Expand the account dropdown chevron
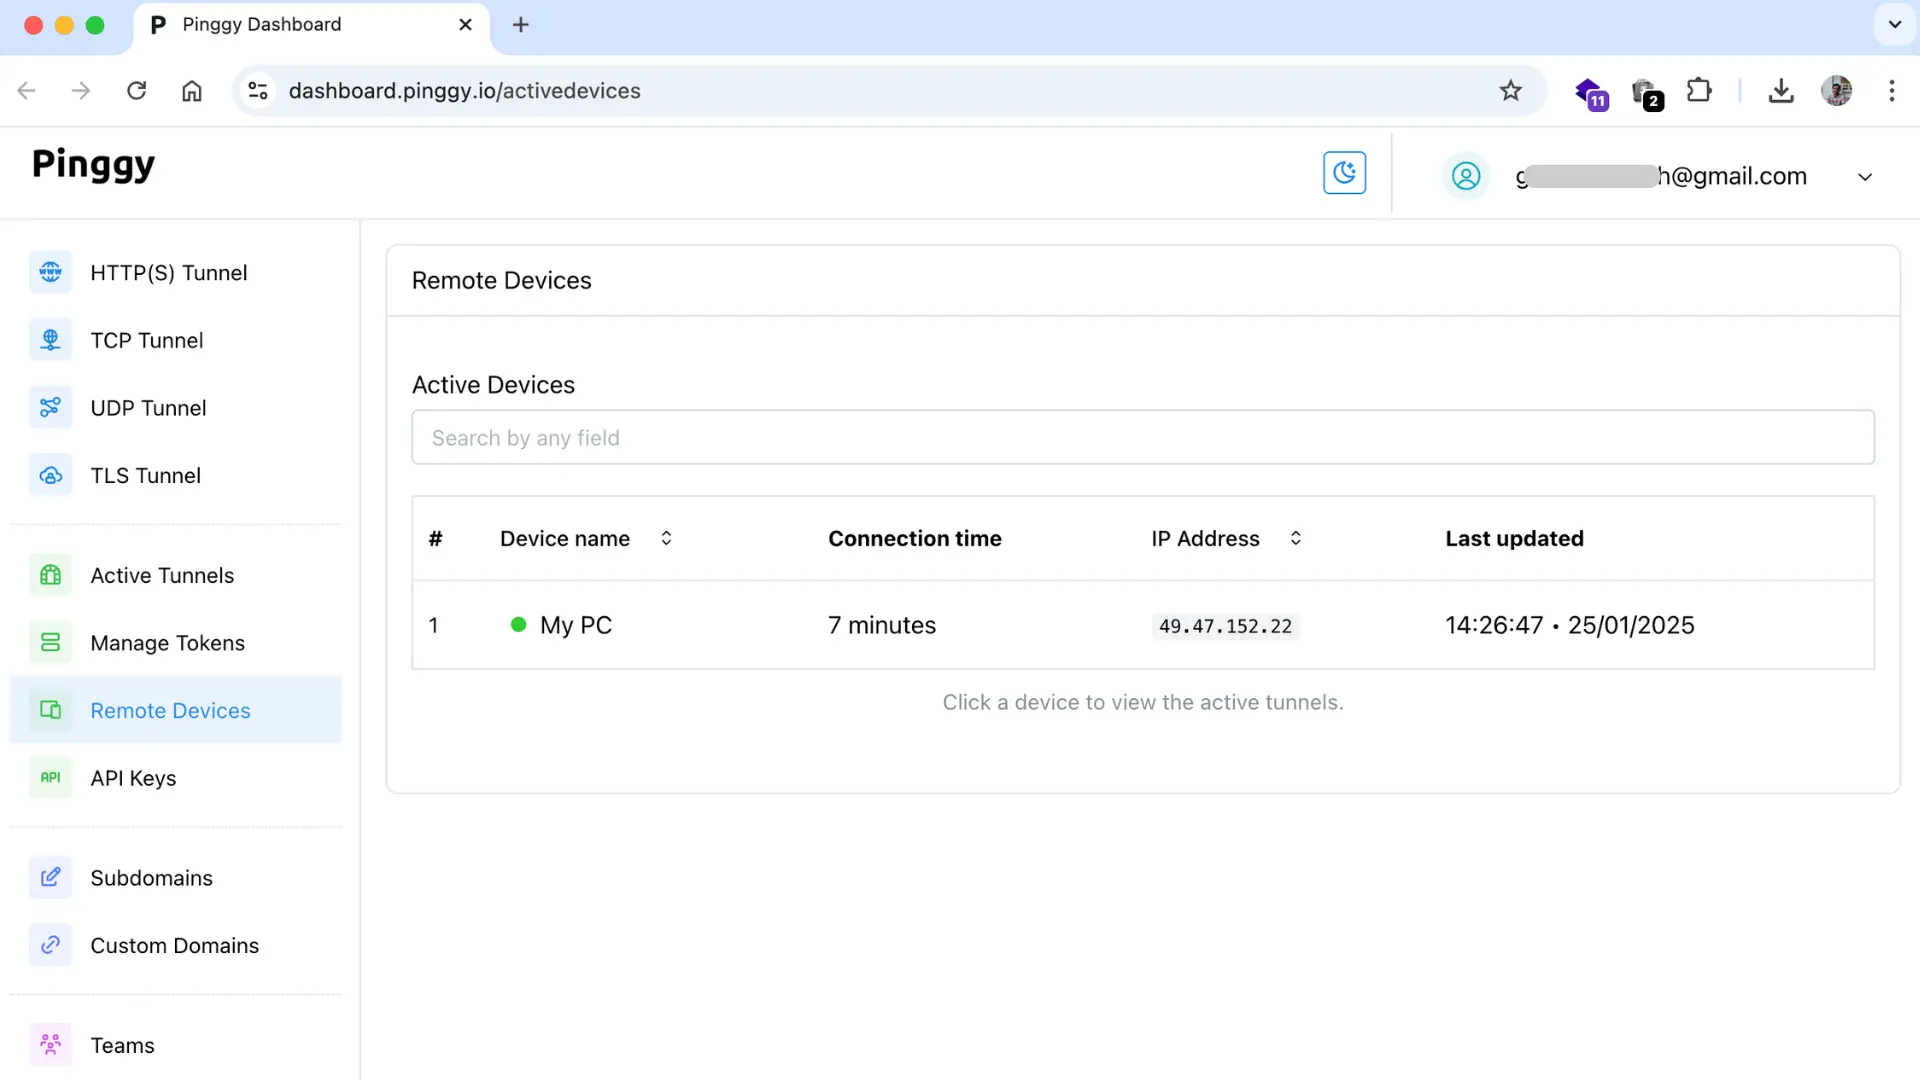This screenshot has height=1080, width=1920. coord(1865,177)
